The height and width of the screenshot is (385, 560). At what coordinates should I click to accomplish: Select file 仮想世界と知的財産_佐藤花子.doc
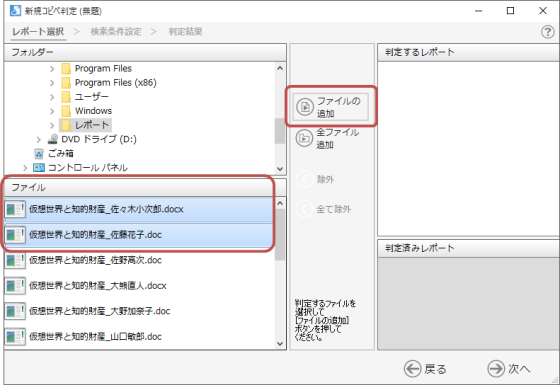140,235
